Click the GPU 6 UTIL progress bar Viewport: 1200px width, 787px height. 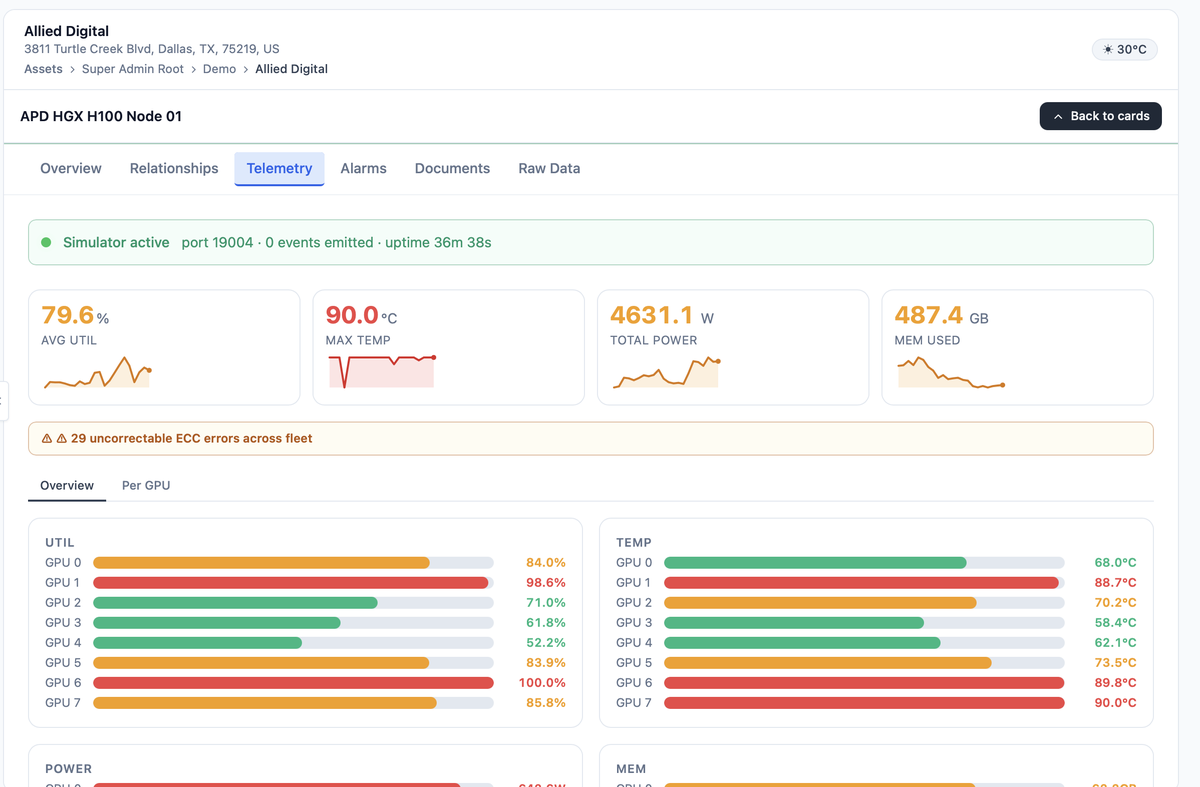click(x=293, y=683)
